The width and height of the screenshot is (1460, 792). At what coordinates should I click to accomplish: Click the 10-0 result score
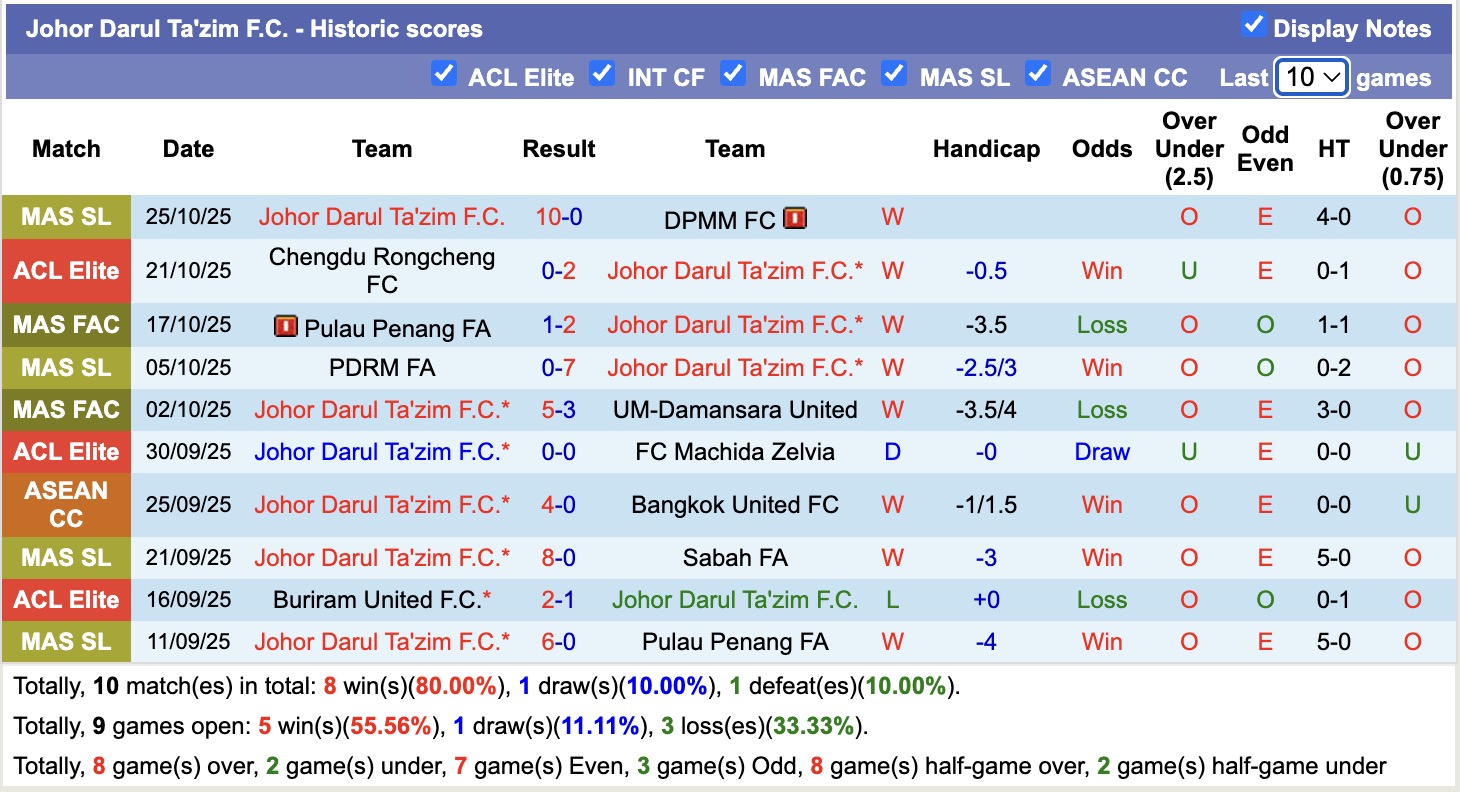click(558, 217)
